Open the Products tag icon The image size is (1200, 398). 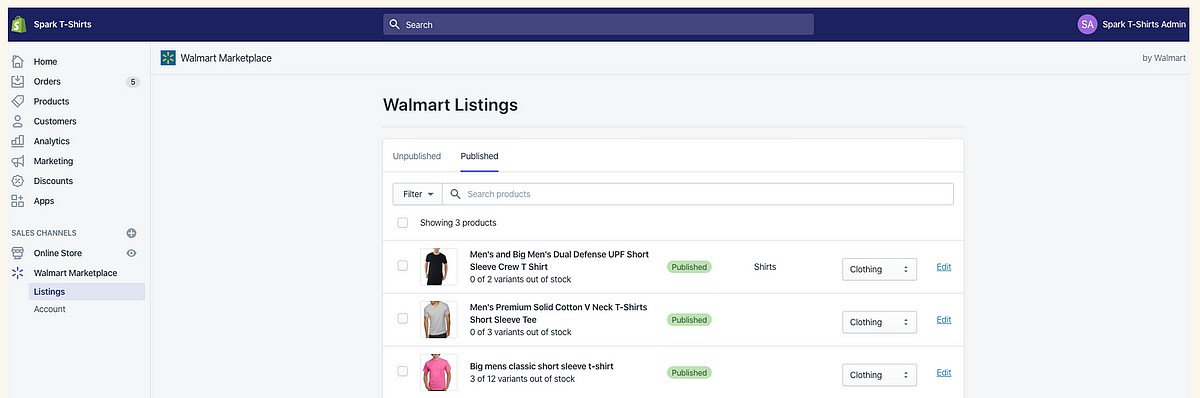[17, 101]
